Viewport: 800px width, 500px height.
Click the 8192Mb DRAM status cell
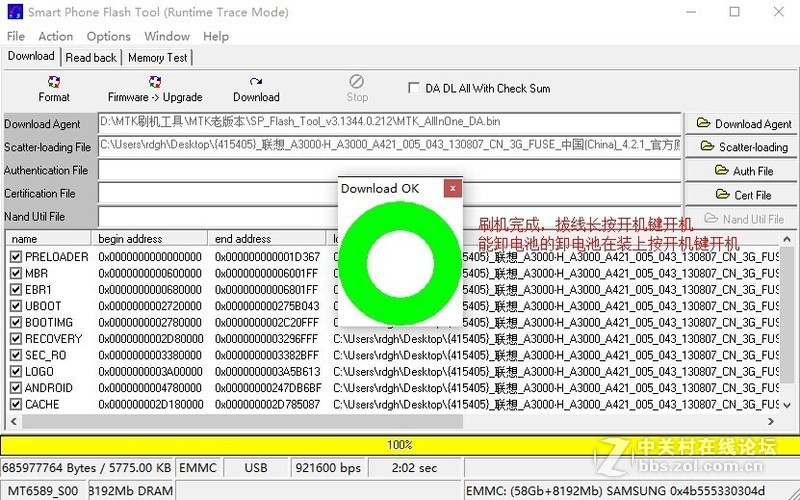pyautogui.click(x=131, y=491)
